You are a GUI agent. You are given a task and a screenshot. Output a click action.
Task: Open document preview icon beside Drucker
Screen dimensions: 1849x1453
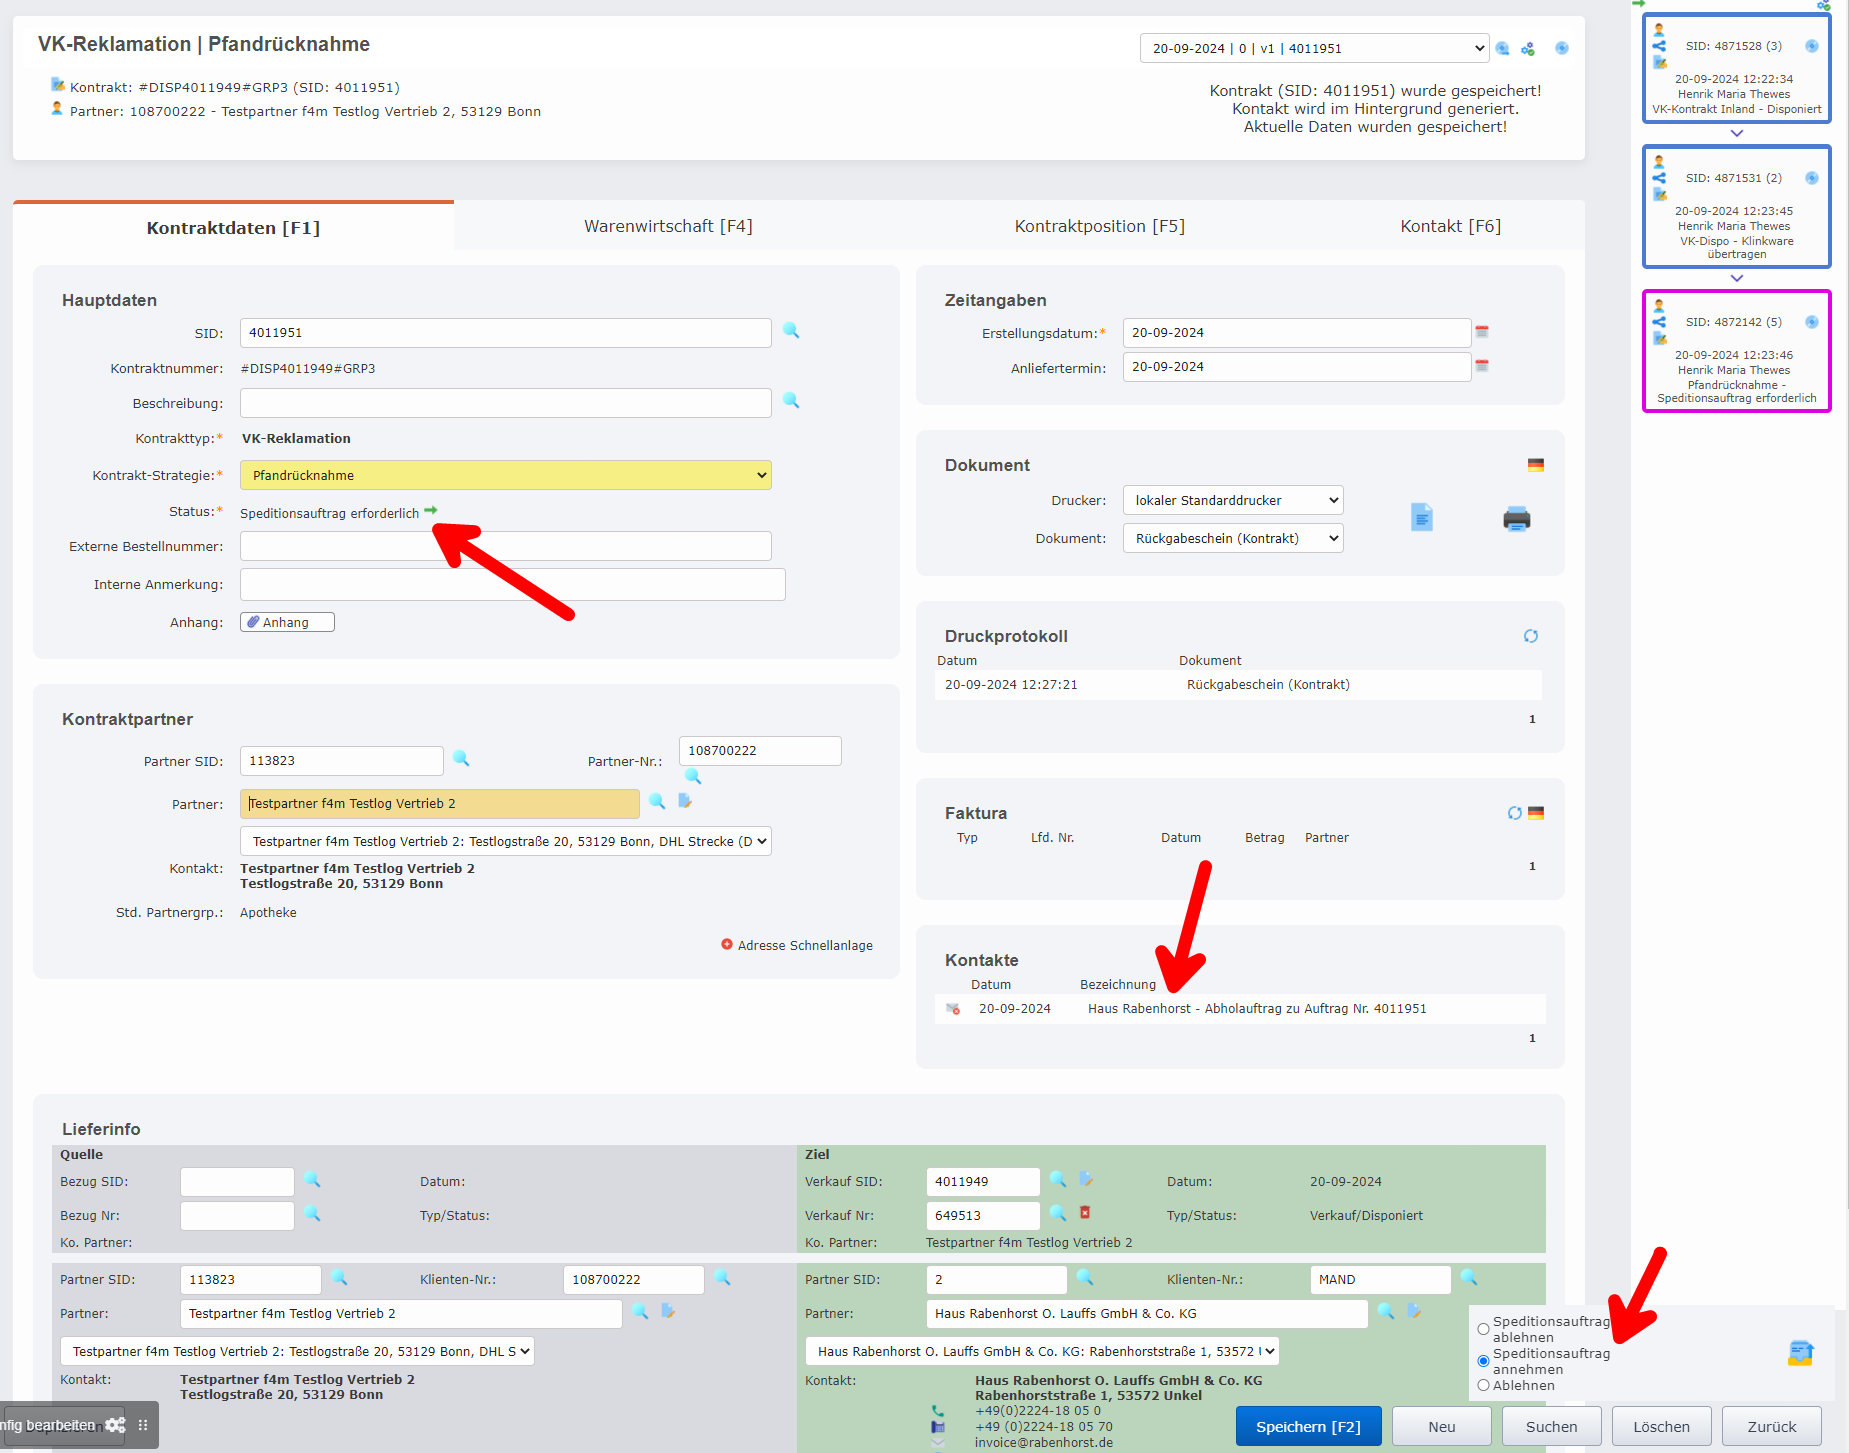(1421, 518)
